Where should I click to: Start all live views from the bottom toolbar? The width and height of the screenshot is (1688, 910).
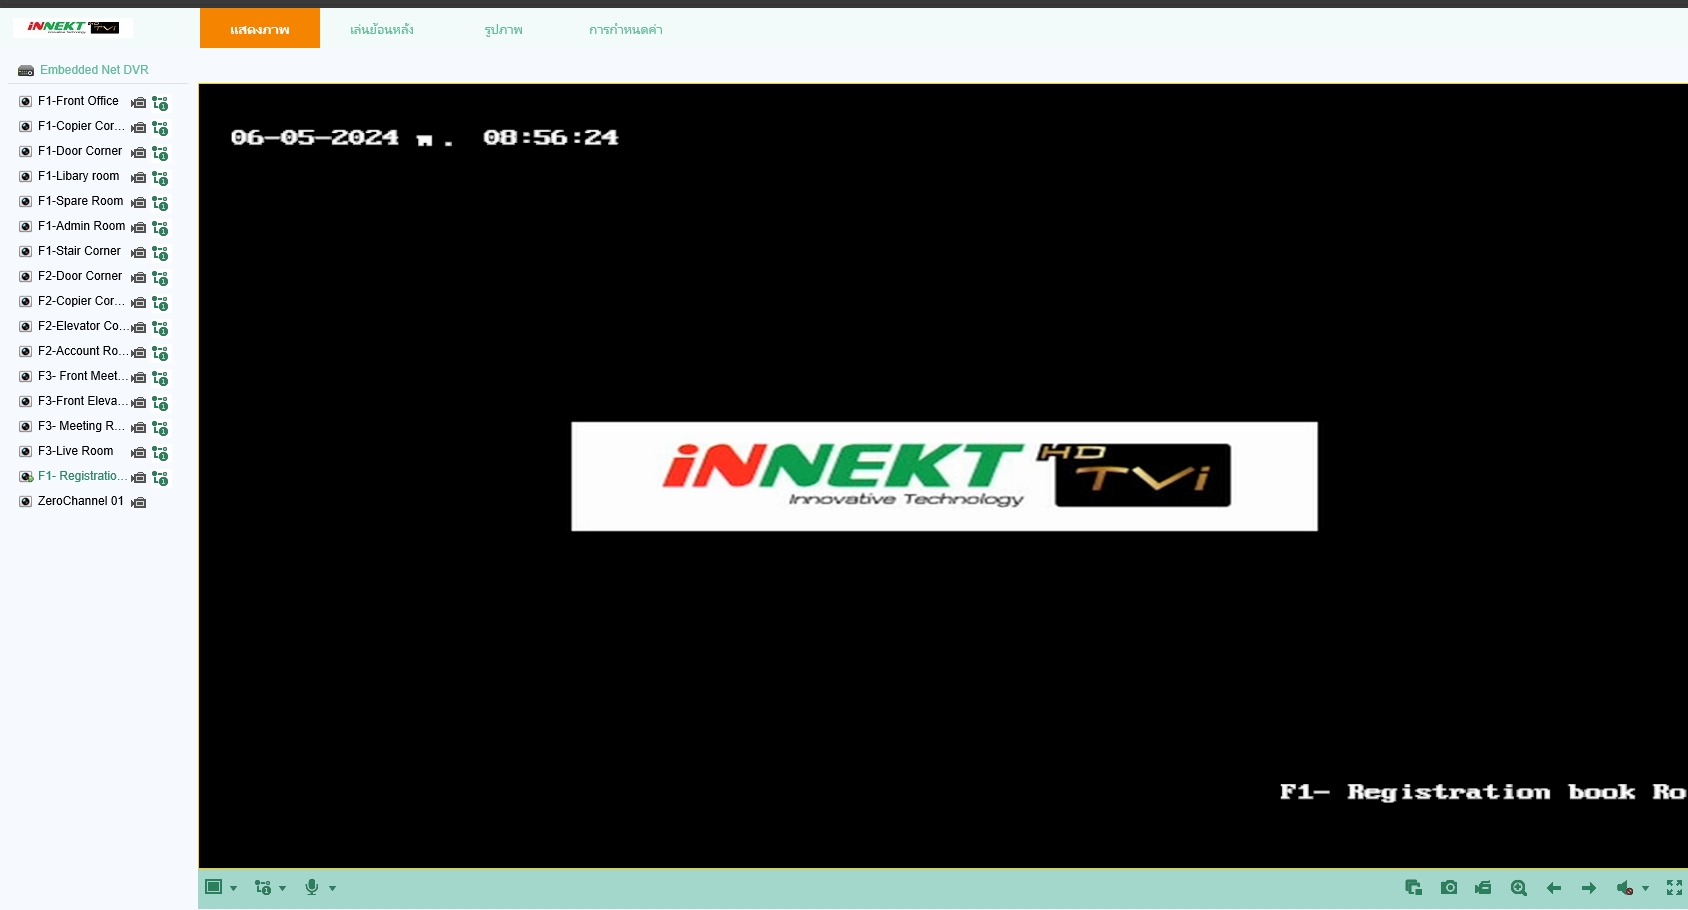click(x=1413, y=888)
